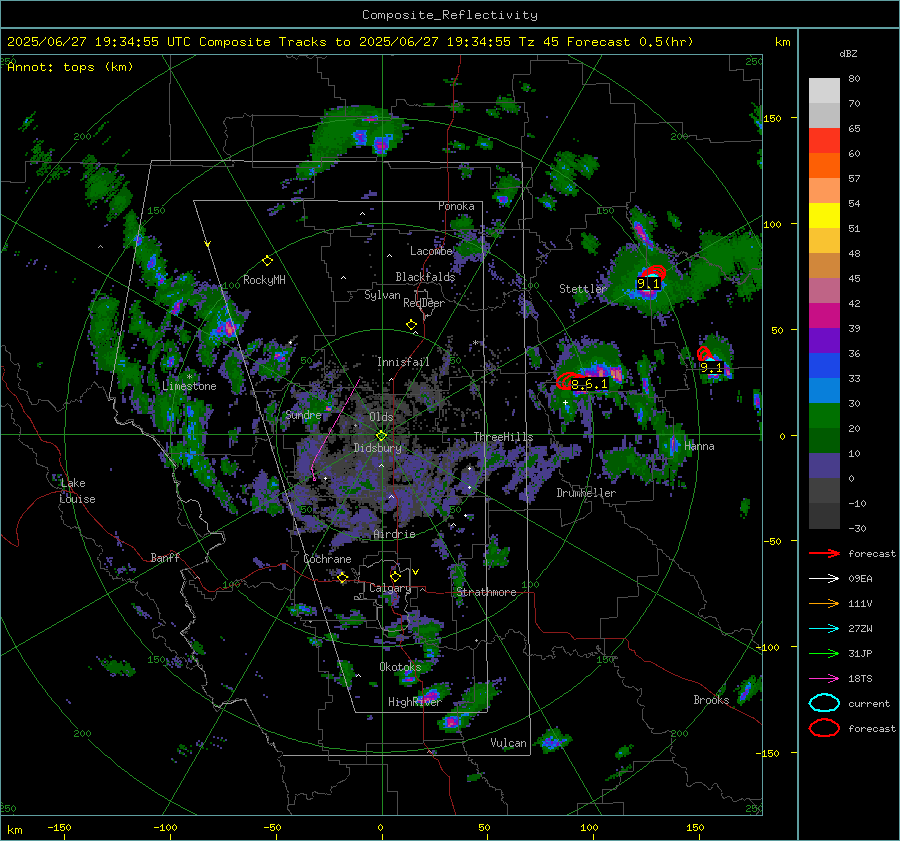The height and width of the screenshot is (841, 900).
Task: Click the 39 dBZ magenta color swatch
Action: tap(824, 316)
